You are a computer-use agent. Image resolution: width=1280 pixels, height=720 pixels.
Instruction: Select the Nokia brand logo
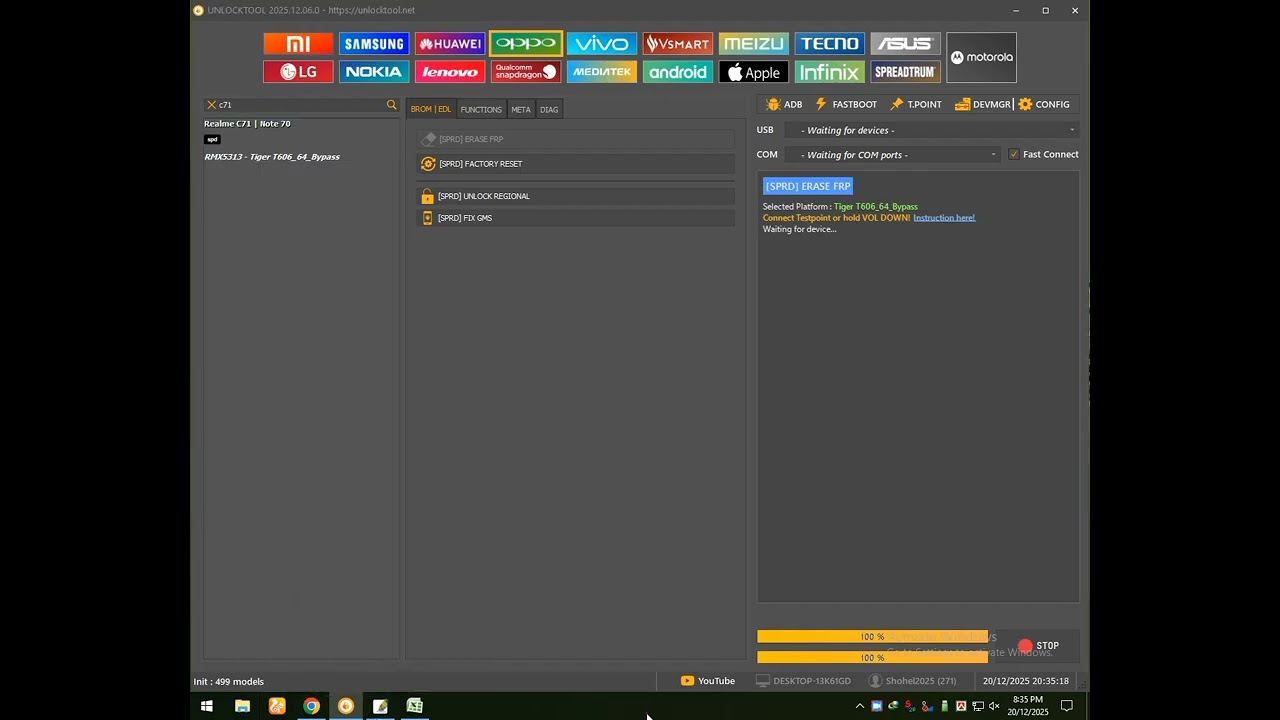[x=374, y=72]
